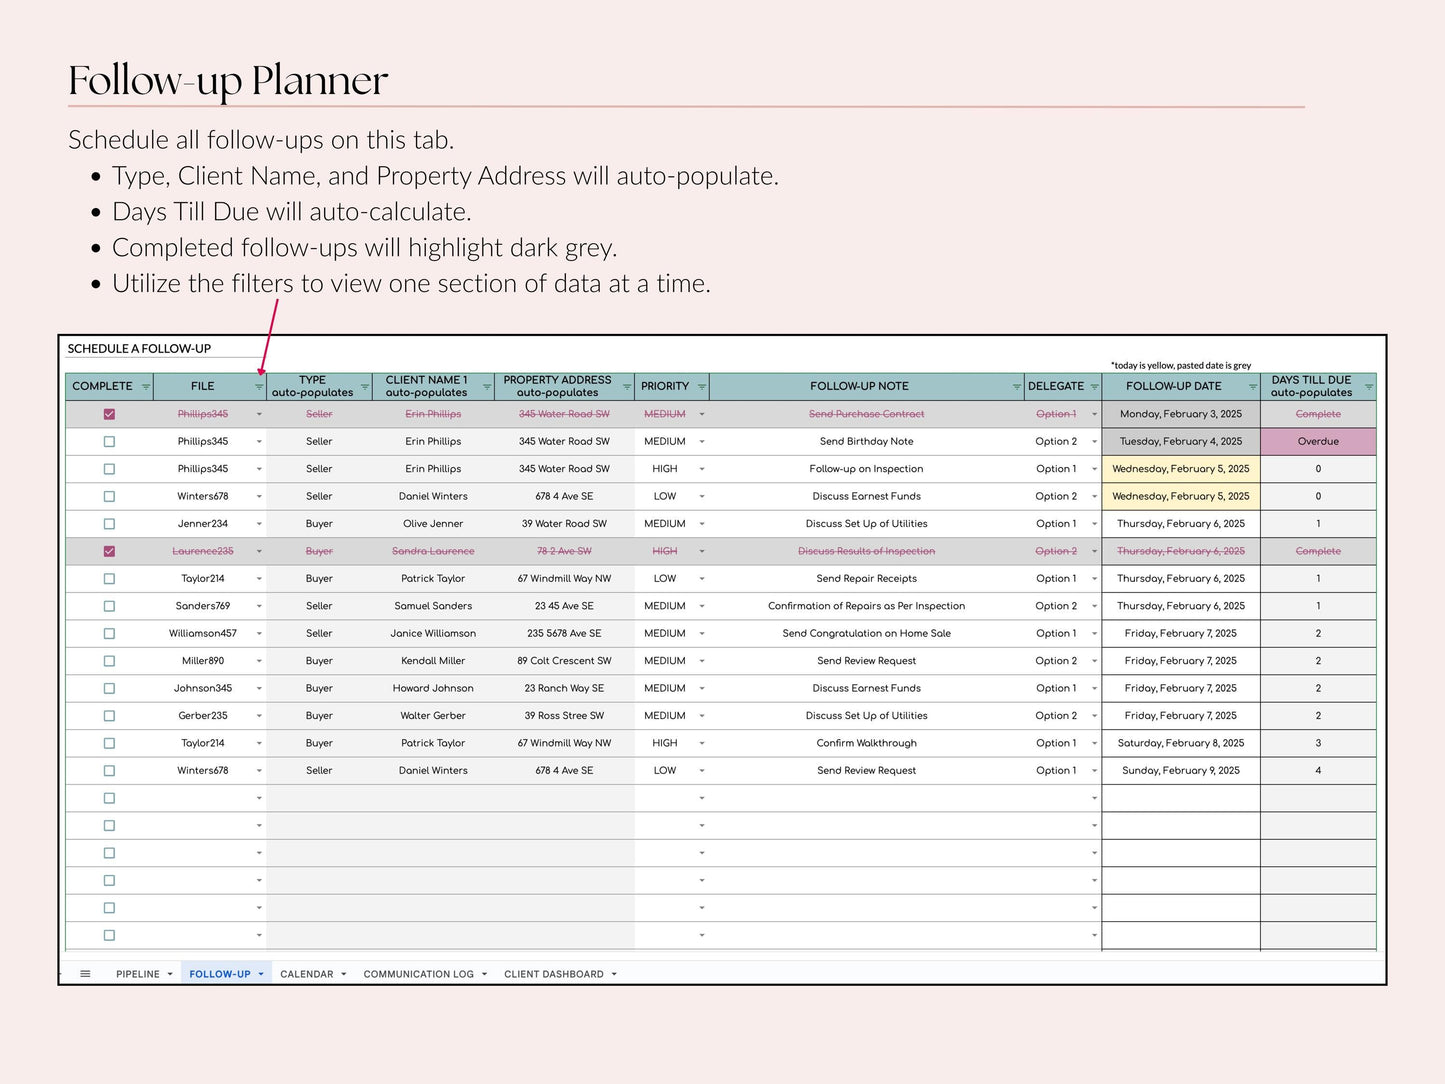Select the Confirm Walkthrough note cell

[x=867, y=743]
